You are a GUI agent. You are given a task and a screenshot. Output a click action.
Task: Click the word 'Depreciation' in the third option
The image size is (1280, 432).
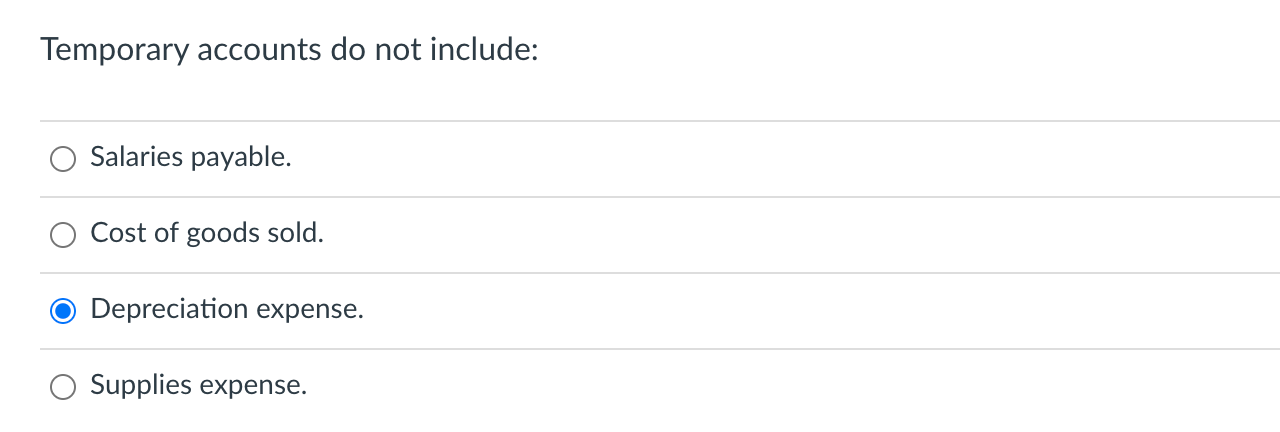(169, 309)
